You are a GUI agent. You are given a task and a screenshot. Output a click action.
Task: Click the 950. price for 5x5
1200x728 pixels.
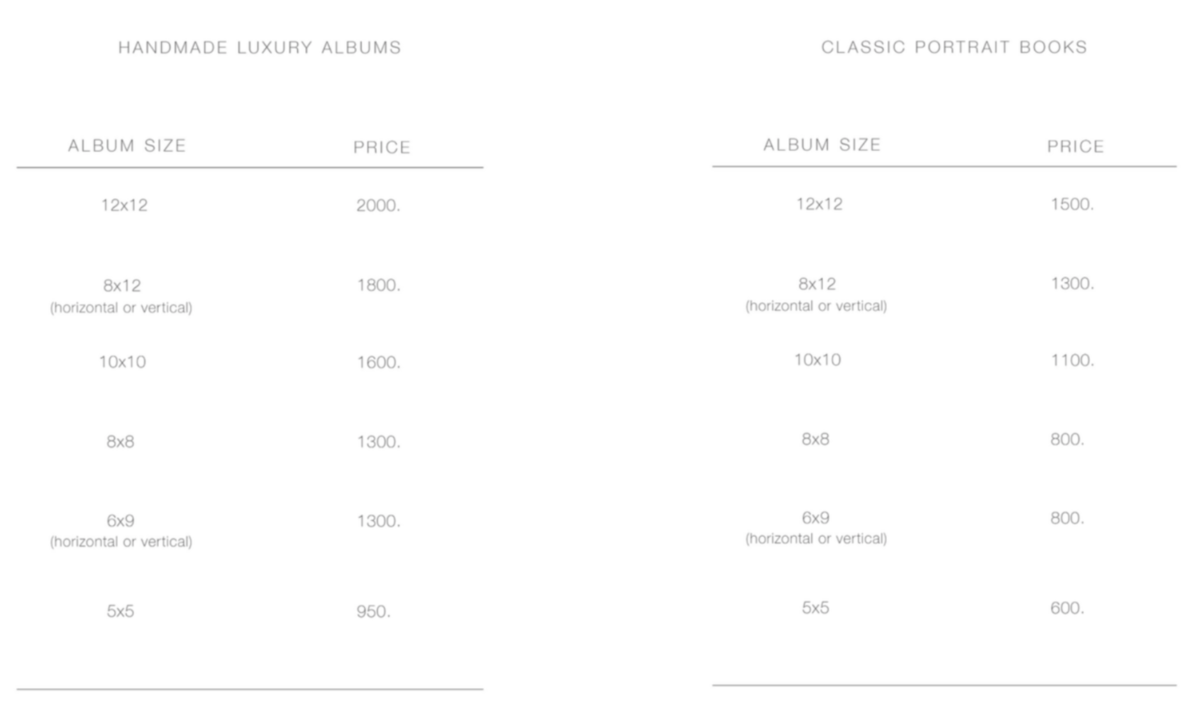pyautogui.click(x=373, y=611)
